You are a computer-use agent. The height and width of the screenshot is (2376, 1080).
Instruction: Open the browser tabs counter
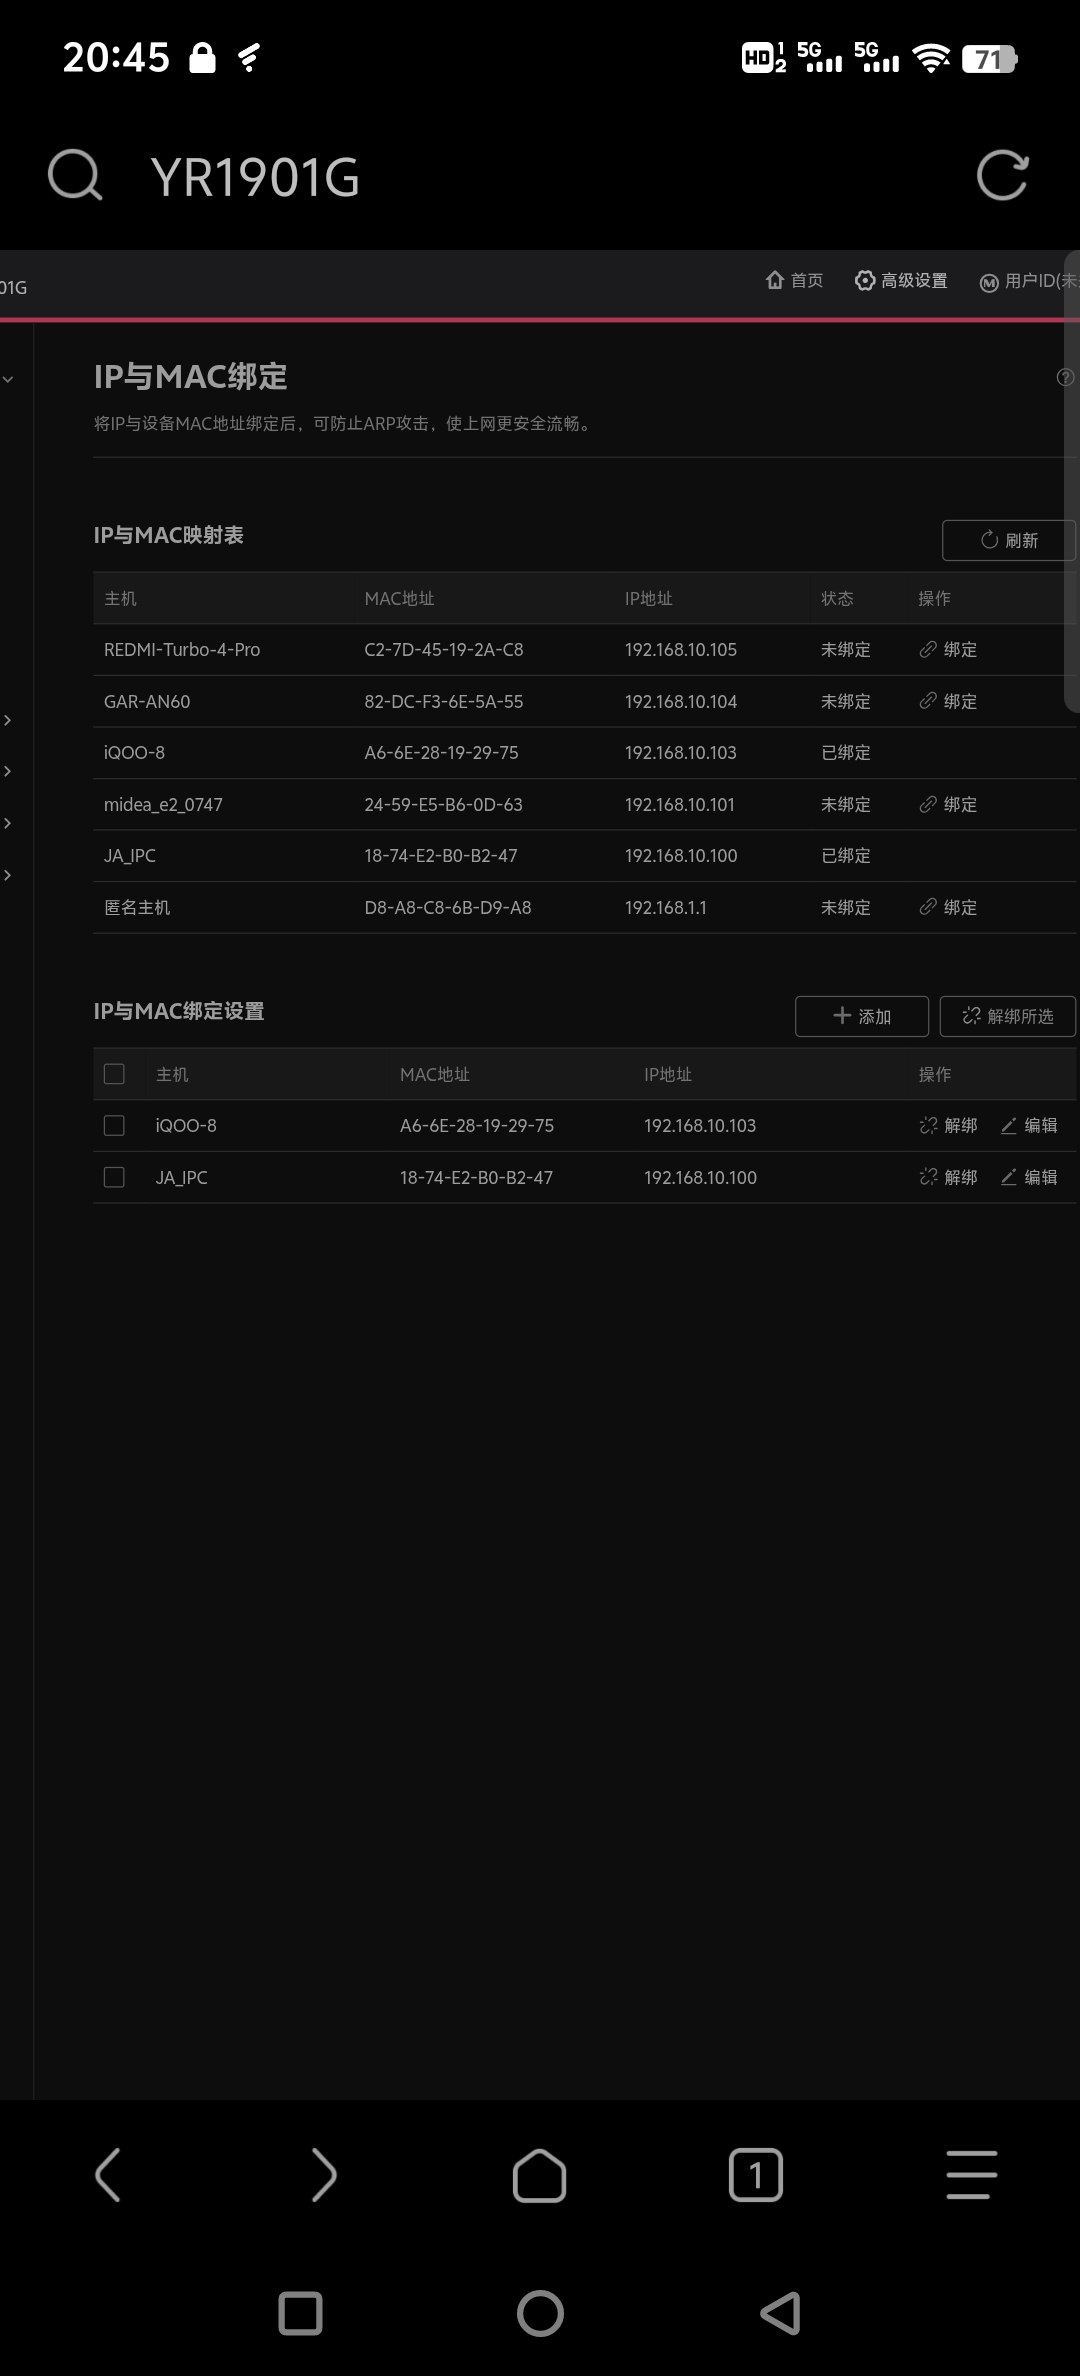pyautogui.click(x=756, y=2174)
